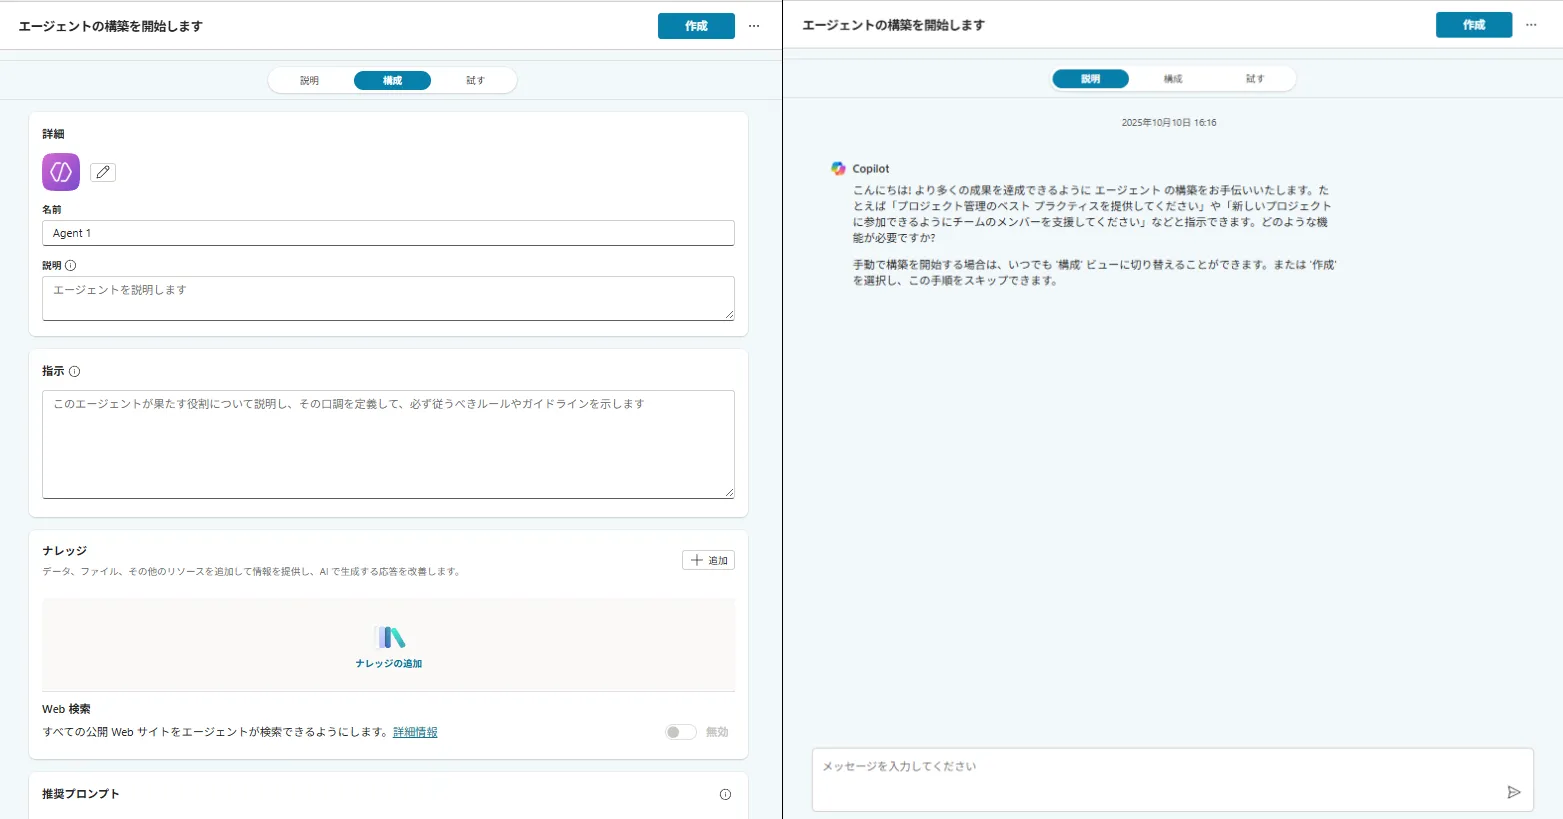The height and width of the screenshot is (819, 1563).
Task: Select the 説明 tab in the 構成 view
Action: coord(310,81)
